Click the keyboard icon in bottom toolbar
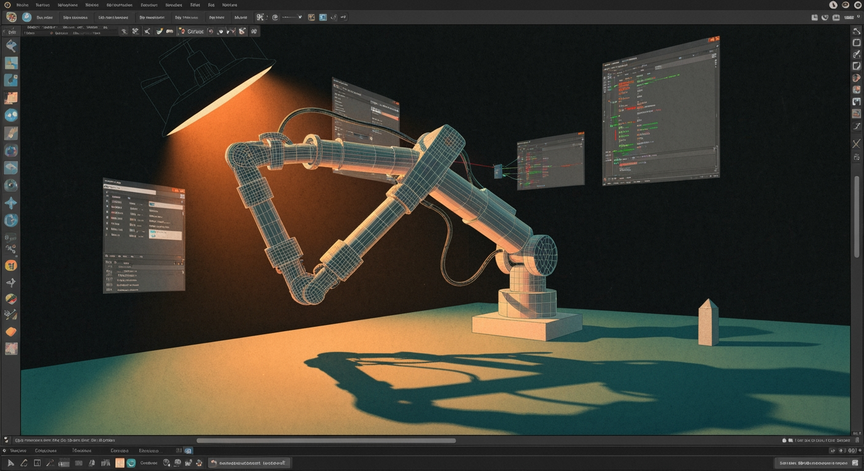The image size is (864, 471). (64, 463)
